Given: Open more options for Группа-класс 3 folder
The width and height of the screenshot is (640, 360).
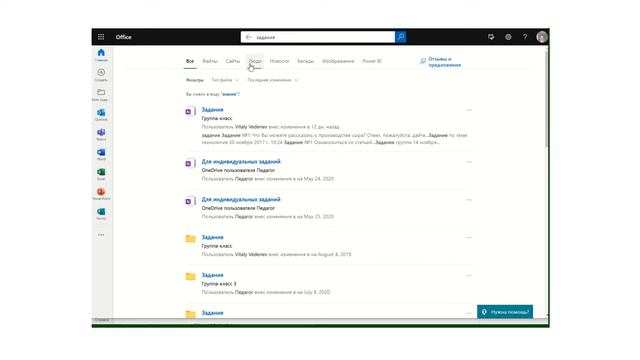Looking at the screenshot, I should coord(469,275).
